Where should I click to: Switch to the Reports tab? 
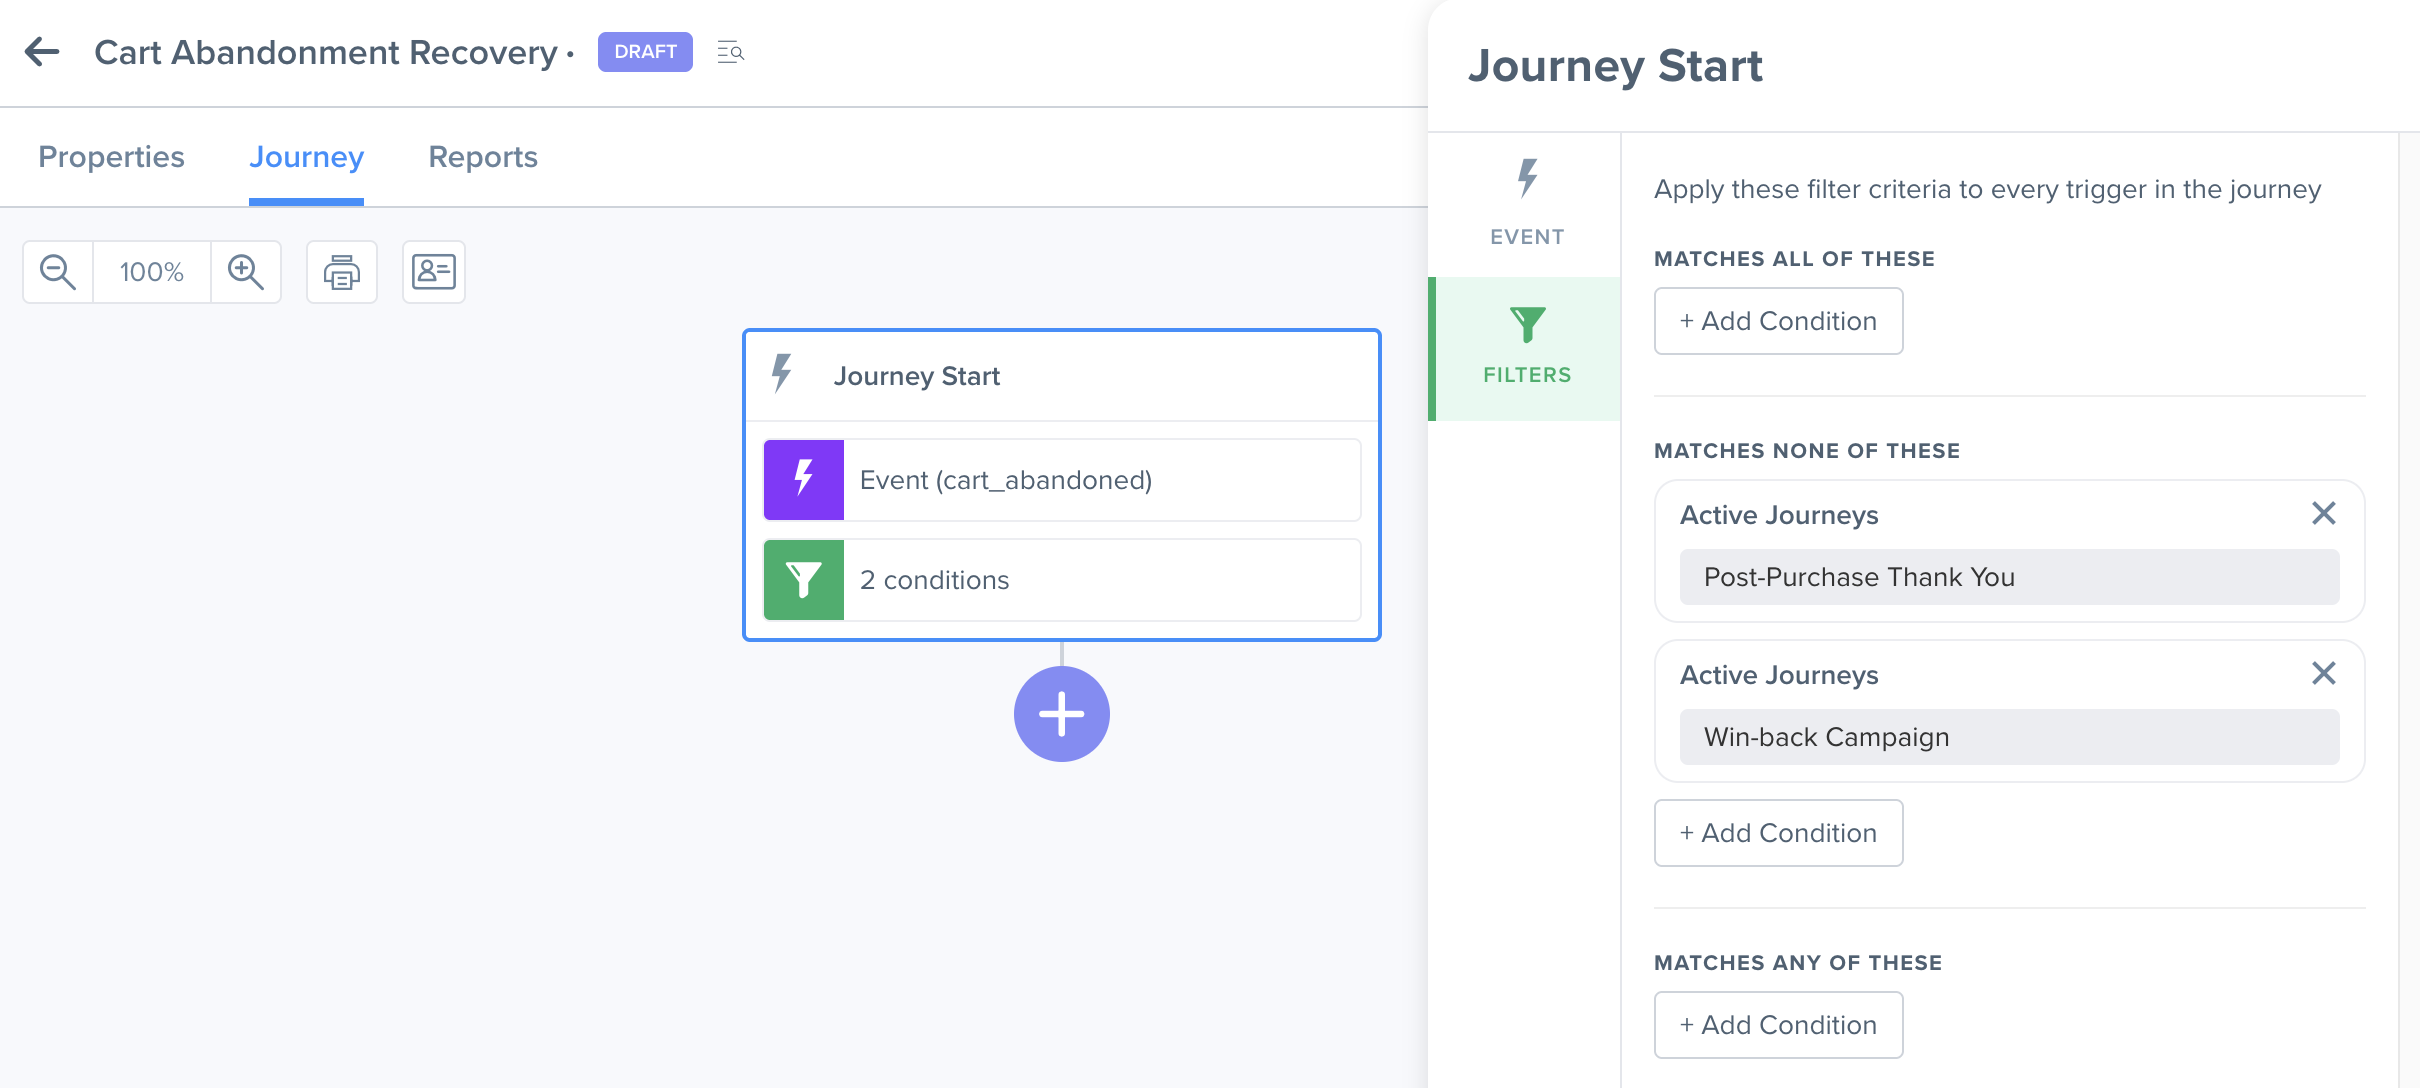tap(483, 157)
